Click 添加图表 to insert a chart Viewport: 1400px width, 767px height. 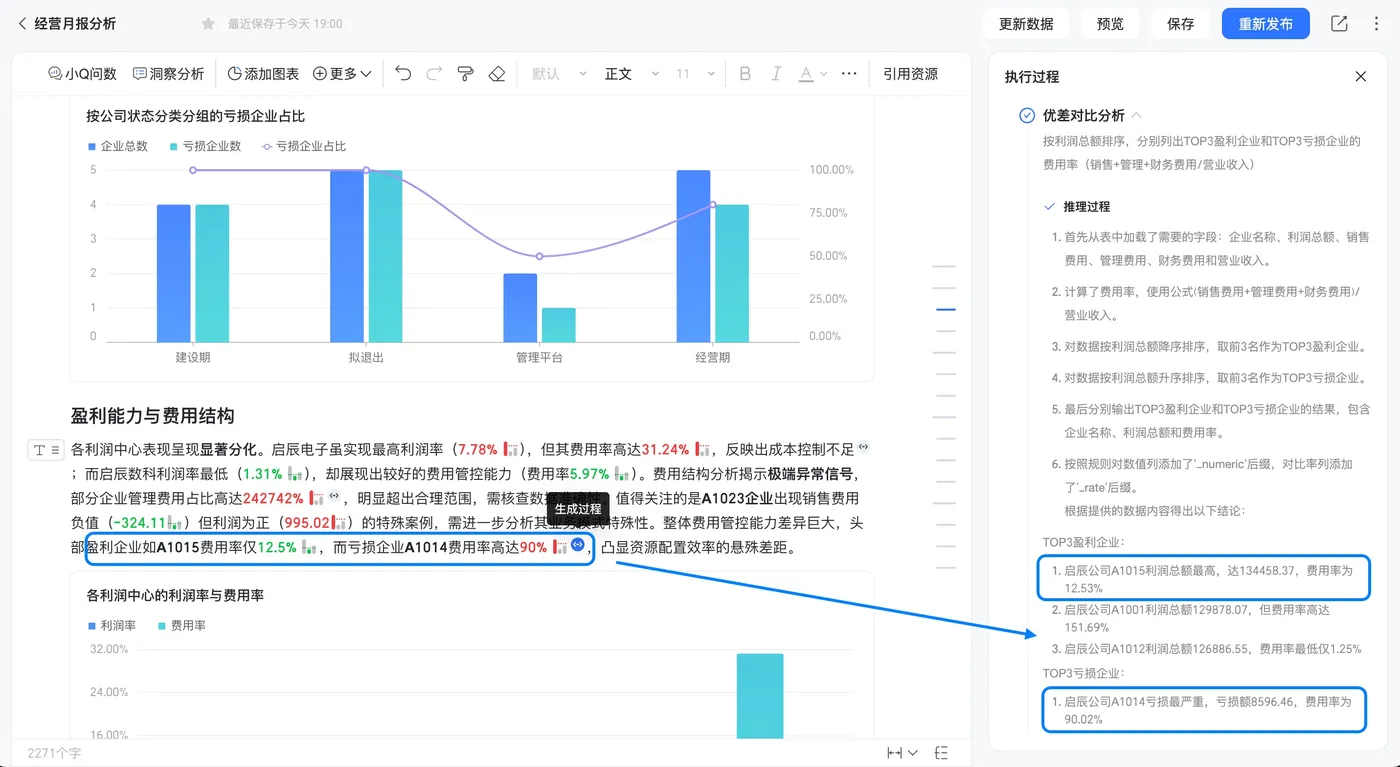coord(263,74)
